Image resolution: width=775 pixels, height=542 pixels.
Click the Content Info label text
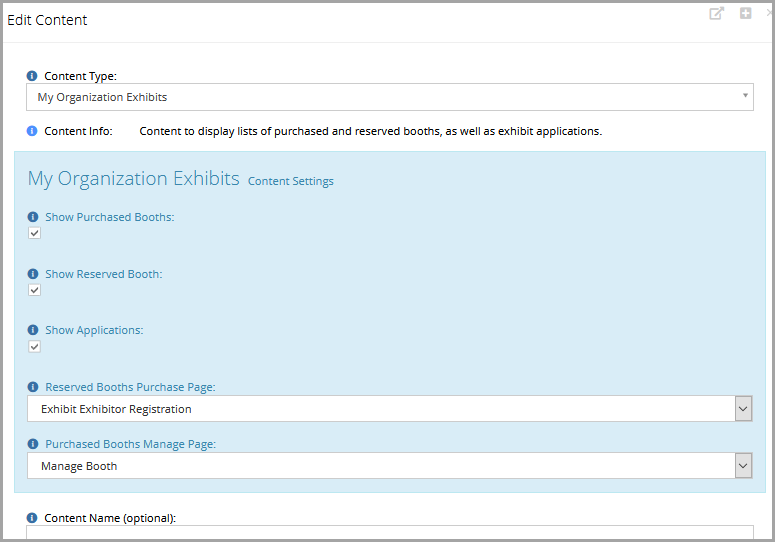(79, 131)
